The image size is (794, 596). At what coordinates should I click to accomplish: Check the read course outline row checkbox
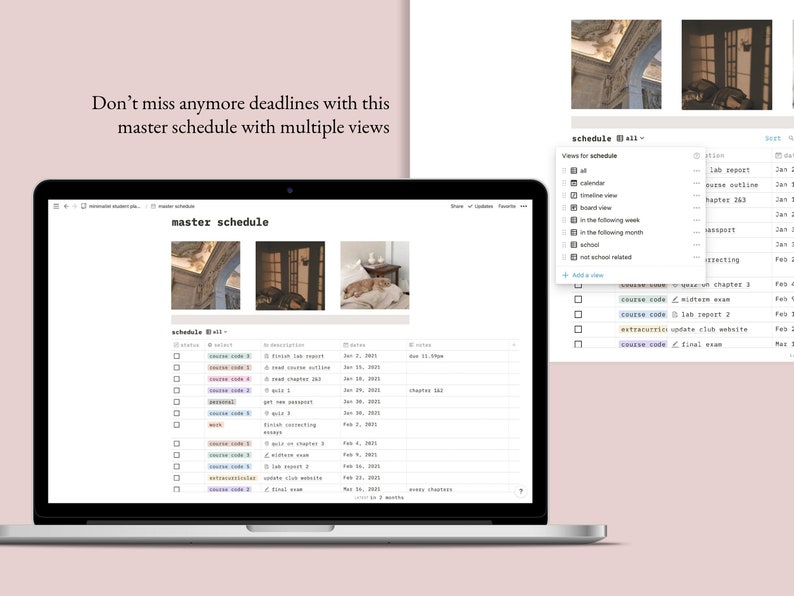tap(177, 368)
